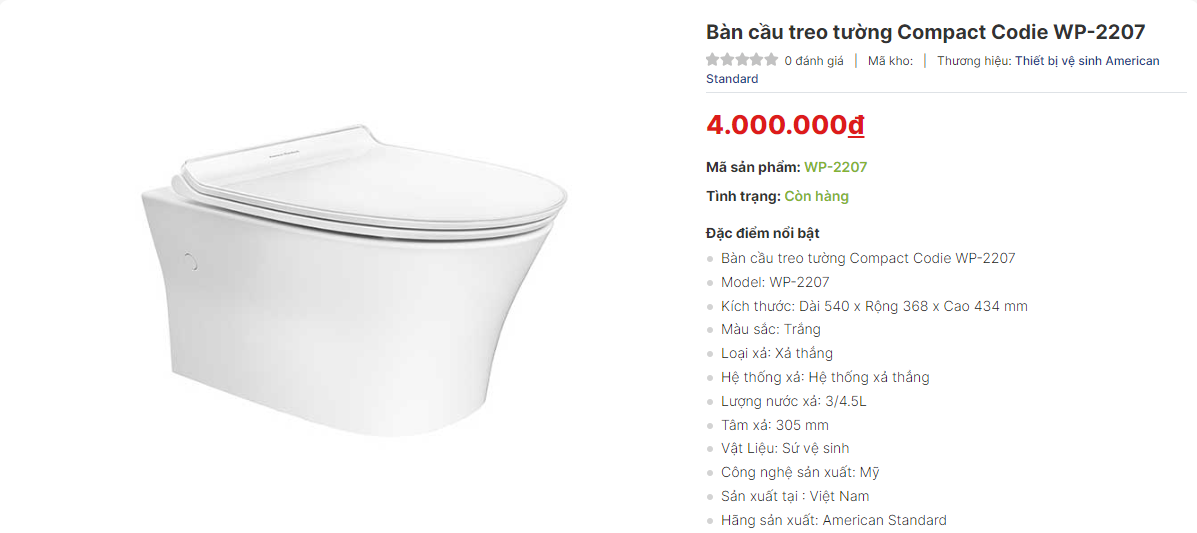The width and height of the screenshot is (1197, 533).
Task: Click the toilet product image
Action: coord(353,281)
